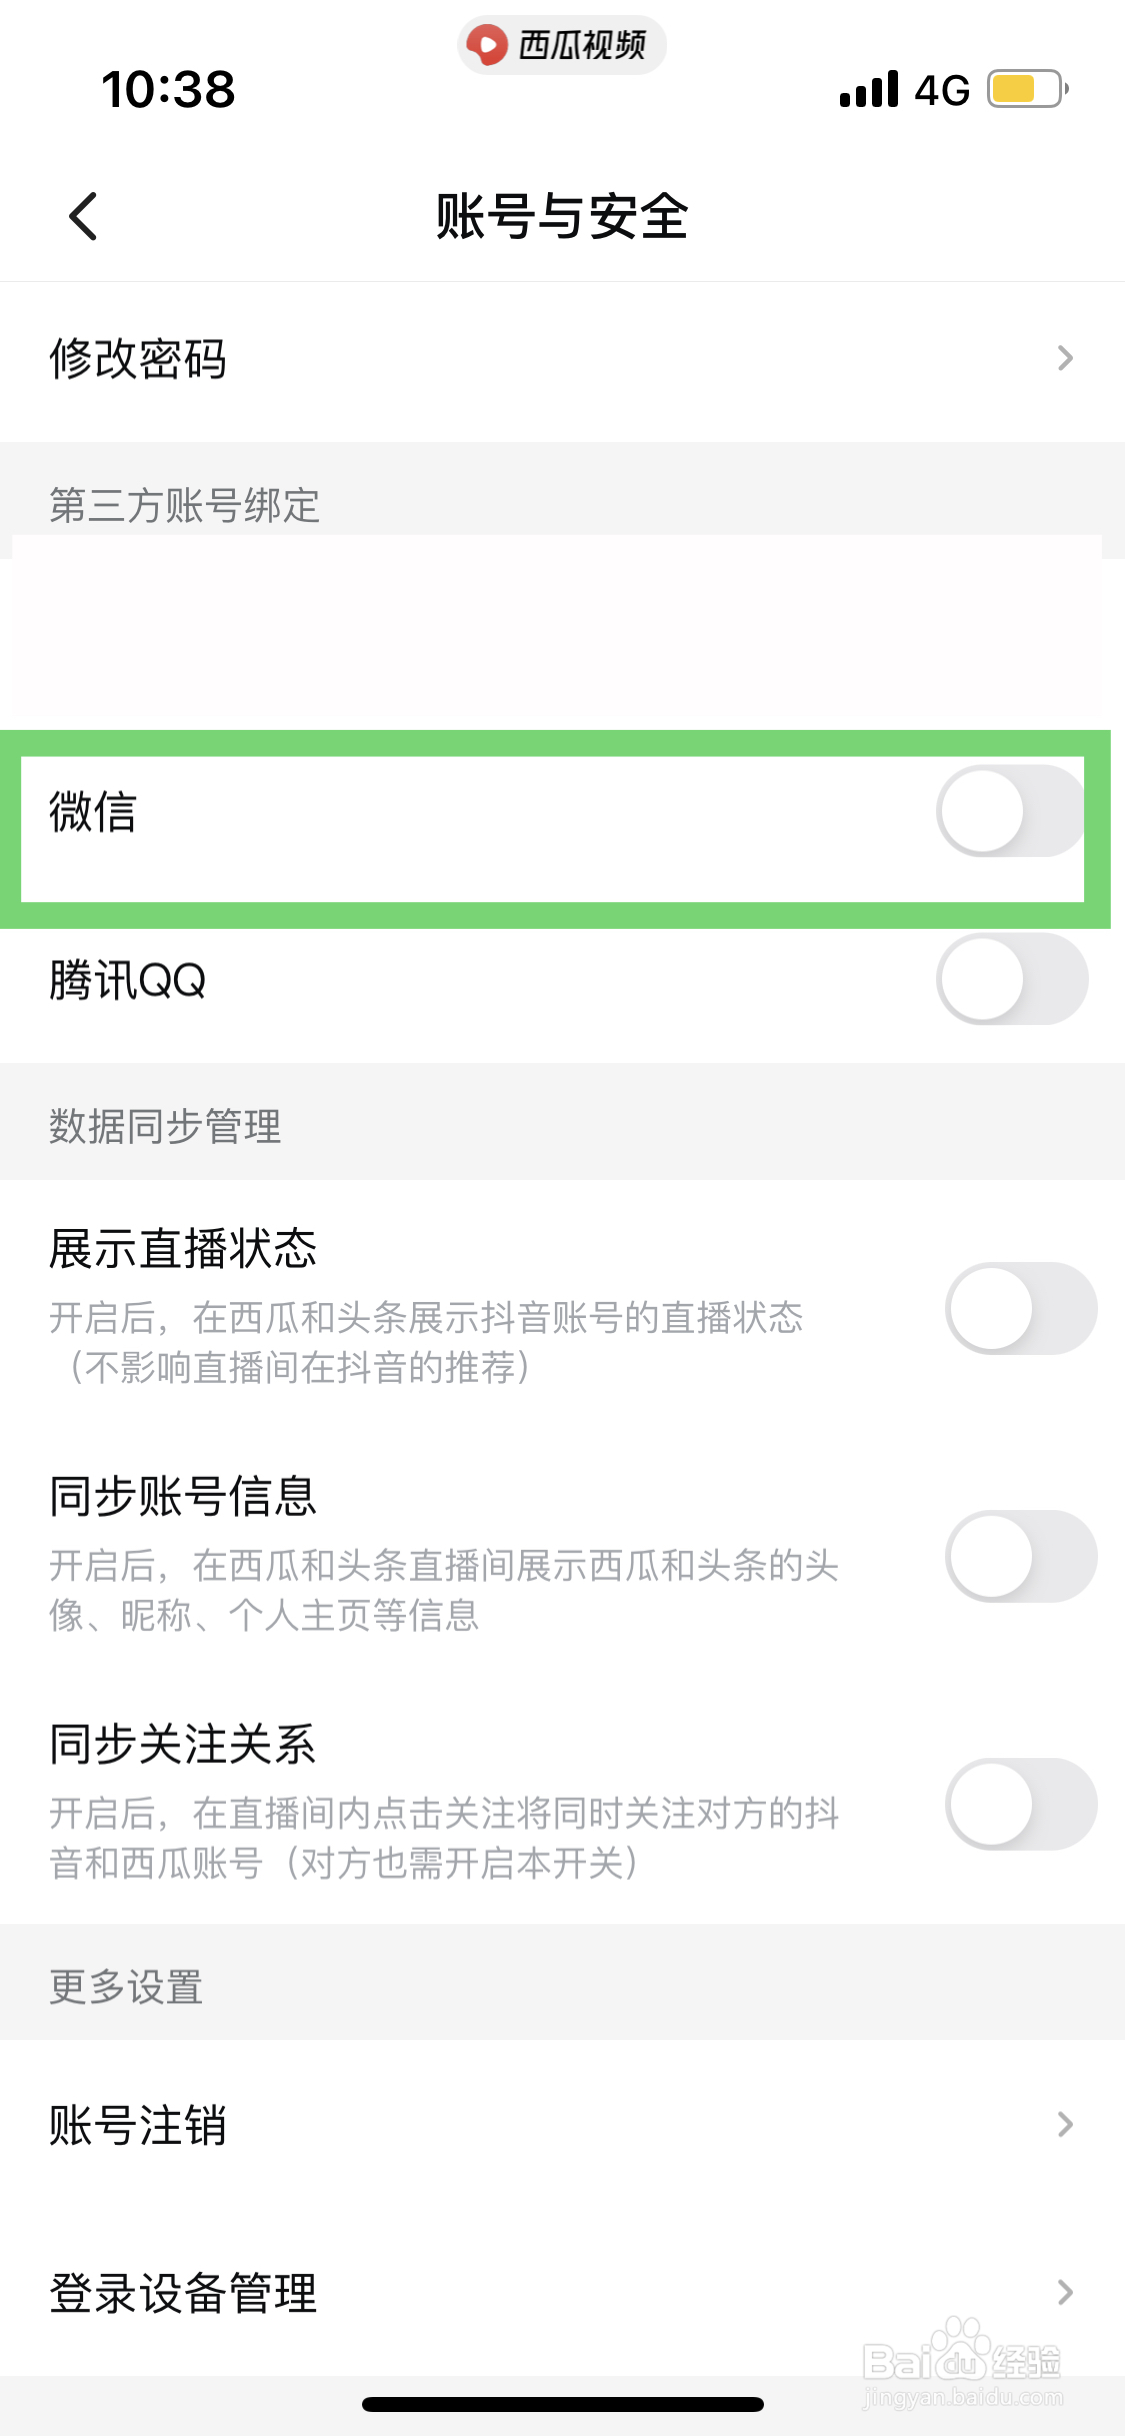The image size is (1125, 2436).
Task: Select the 修改密码 menu row
Action: pyautogui.click(x=500, y=358)
